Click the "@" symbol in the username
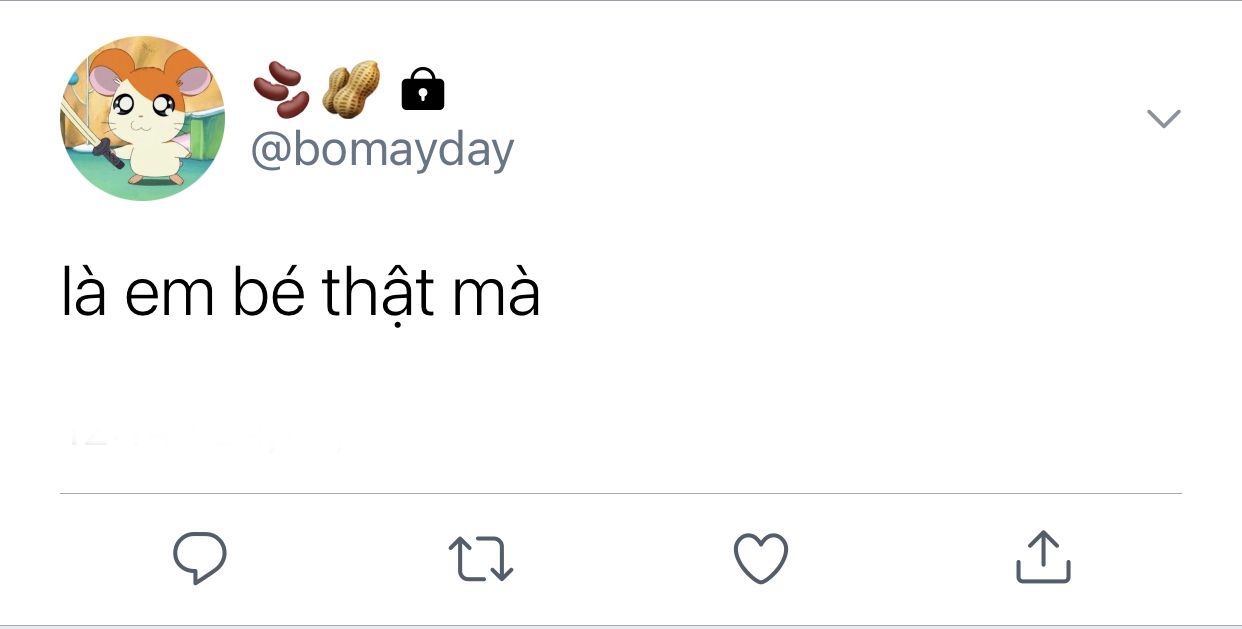Image resolution: width=1242 pixels, height=629 pixels. [271, 152]
